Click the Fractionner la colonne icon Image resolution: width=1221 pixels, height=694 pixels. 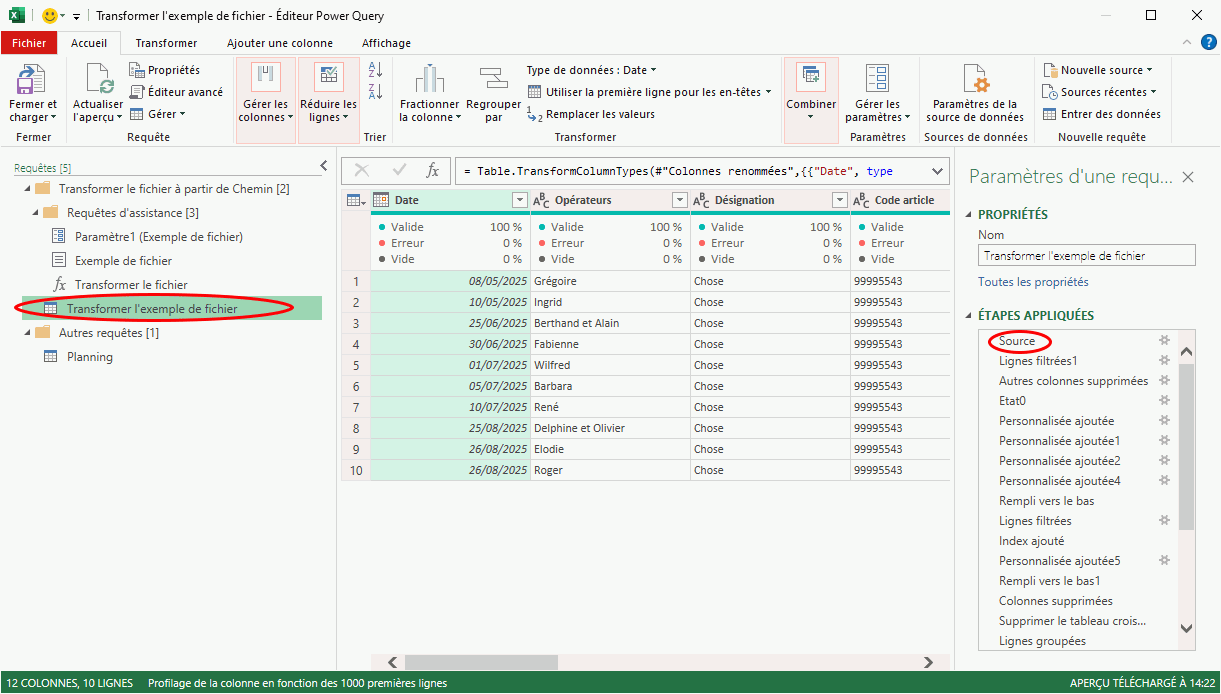[x=429, y=79]
